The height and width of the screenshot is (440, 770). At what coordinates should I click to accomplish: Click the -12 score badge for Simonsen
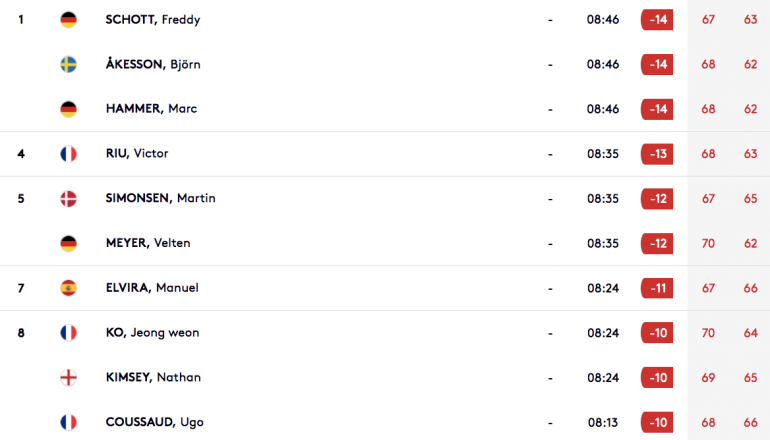657,198
